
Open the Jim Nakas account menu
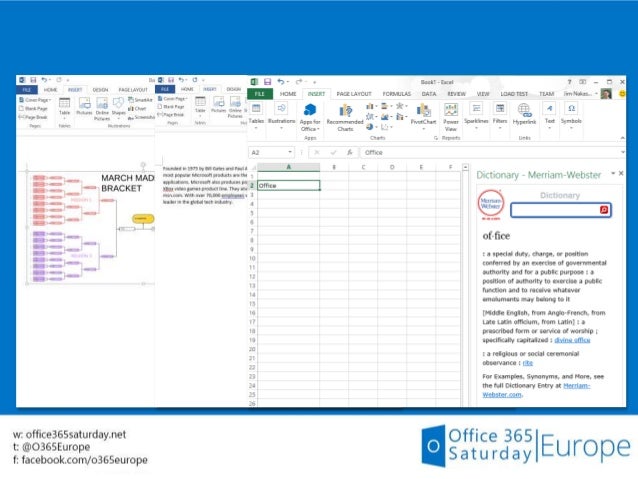click(x=581, y=94)
